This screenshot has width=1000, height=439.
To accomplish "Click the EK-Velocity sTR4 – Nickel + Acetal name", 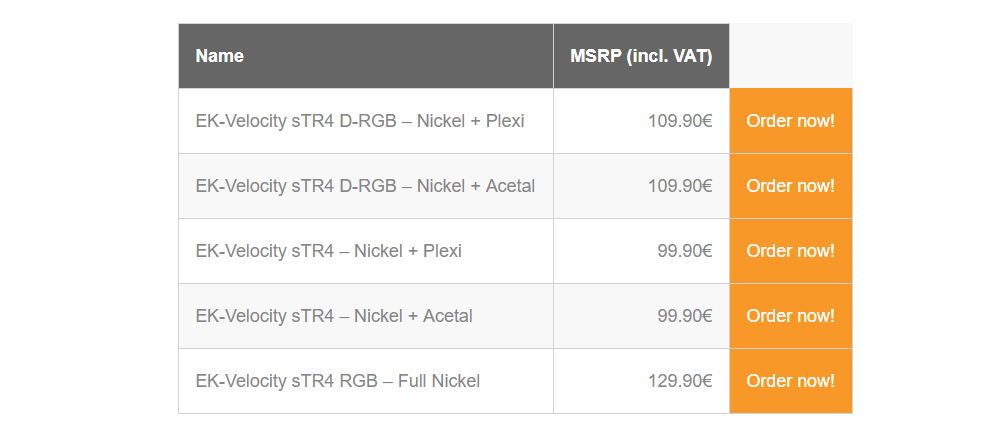I will (334, 316).
